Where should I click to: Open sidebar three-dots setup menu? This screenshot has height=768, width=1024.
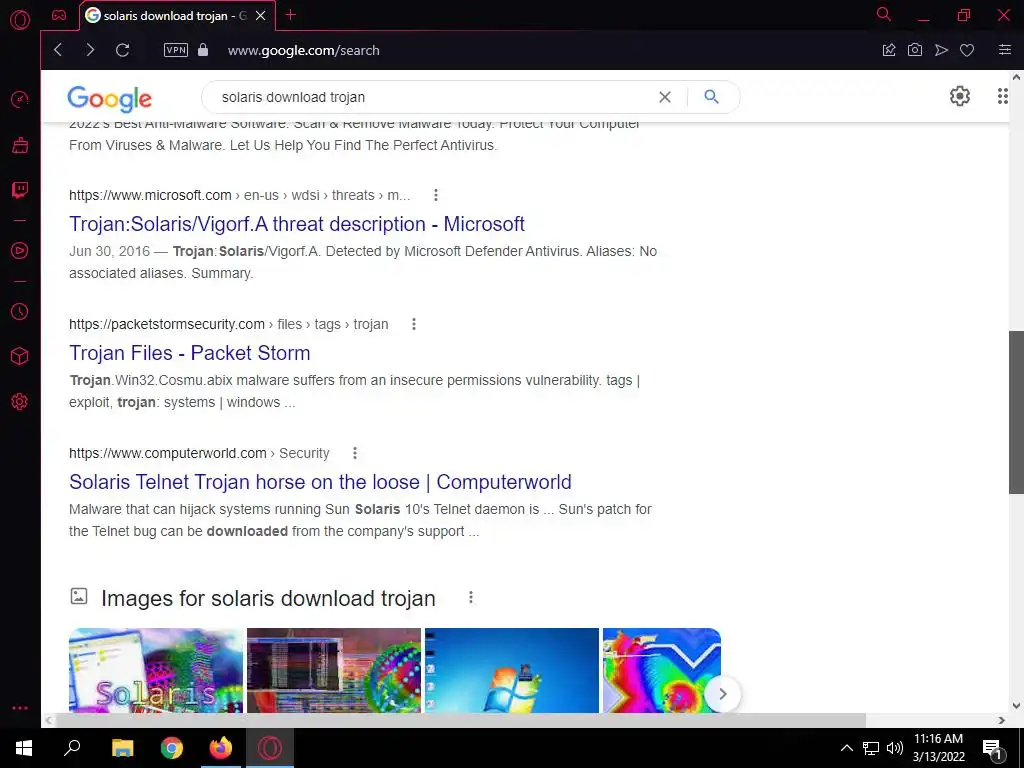coord(20,708)
